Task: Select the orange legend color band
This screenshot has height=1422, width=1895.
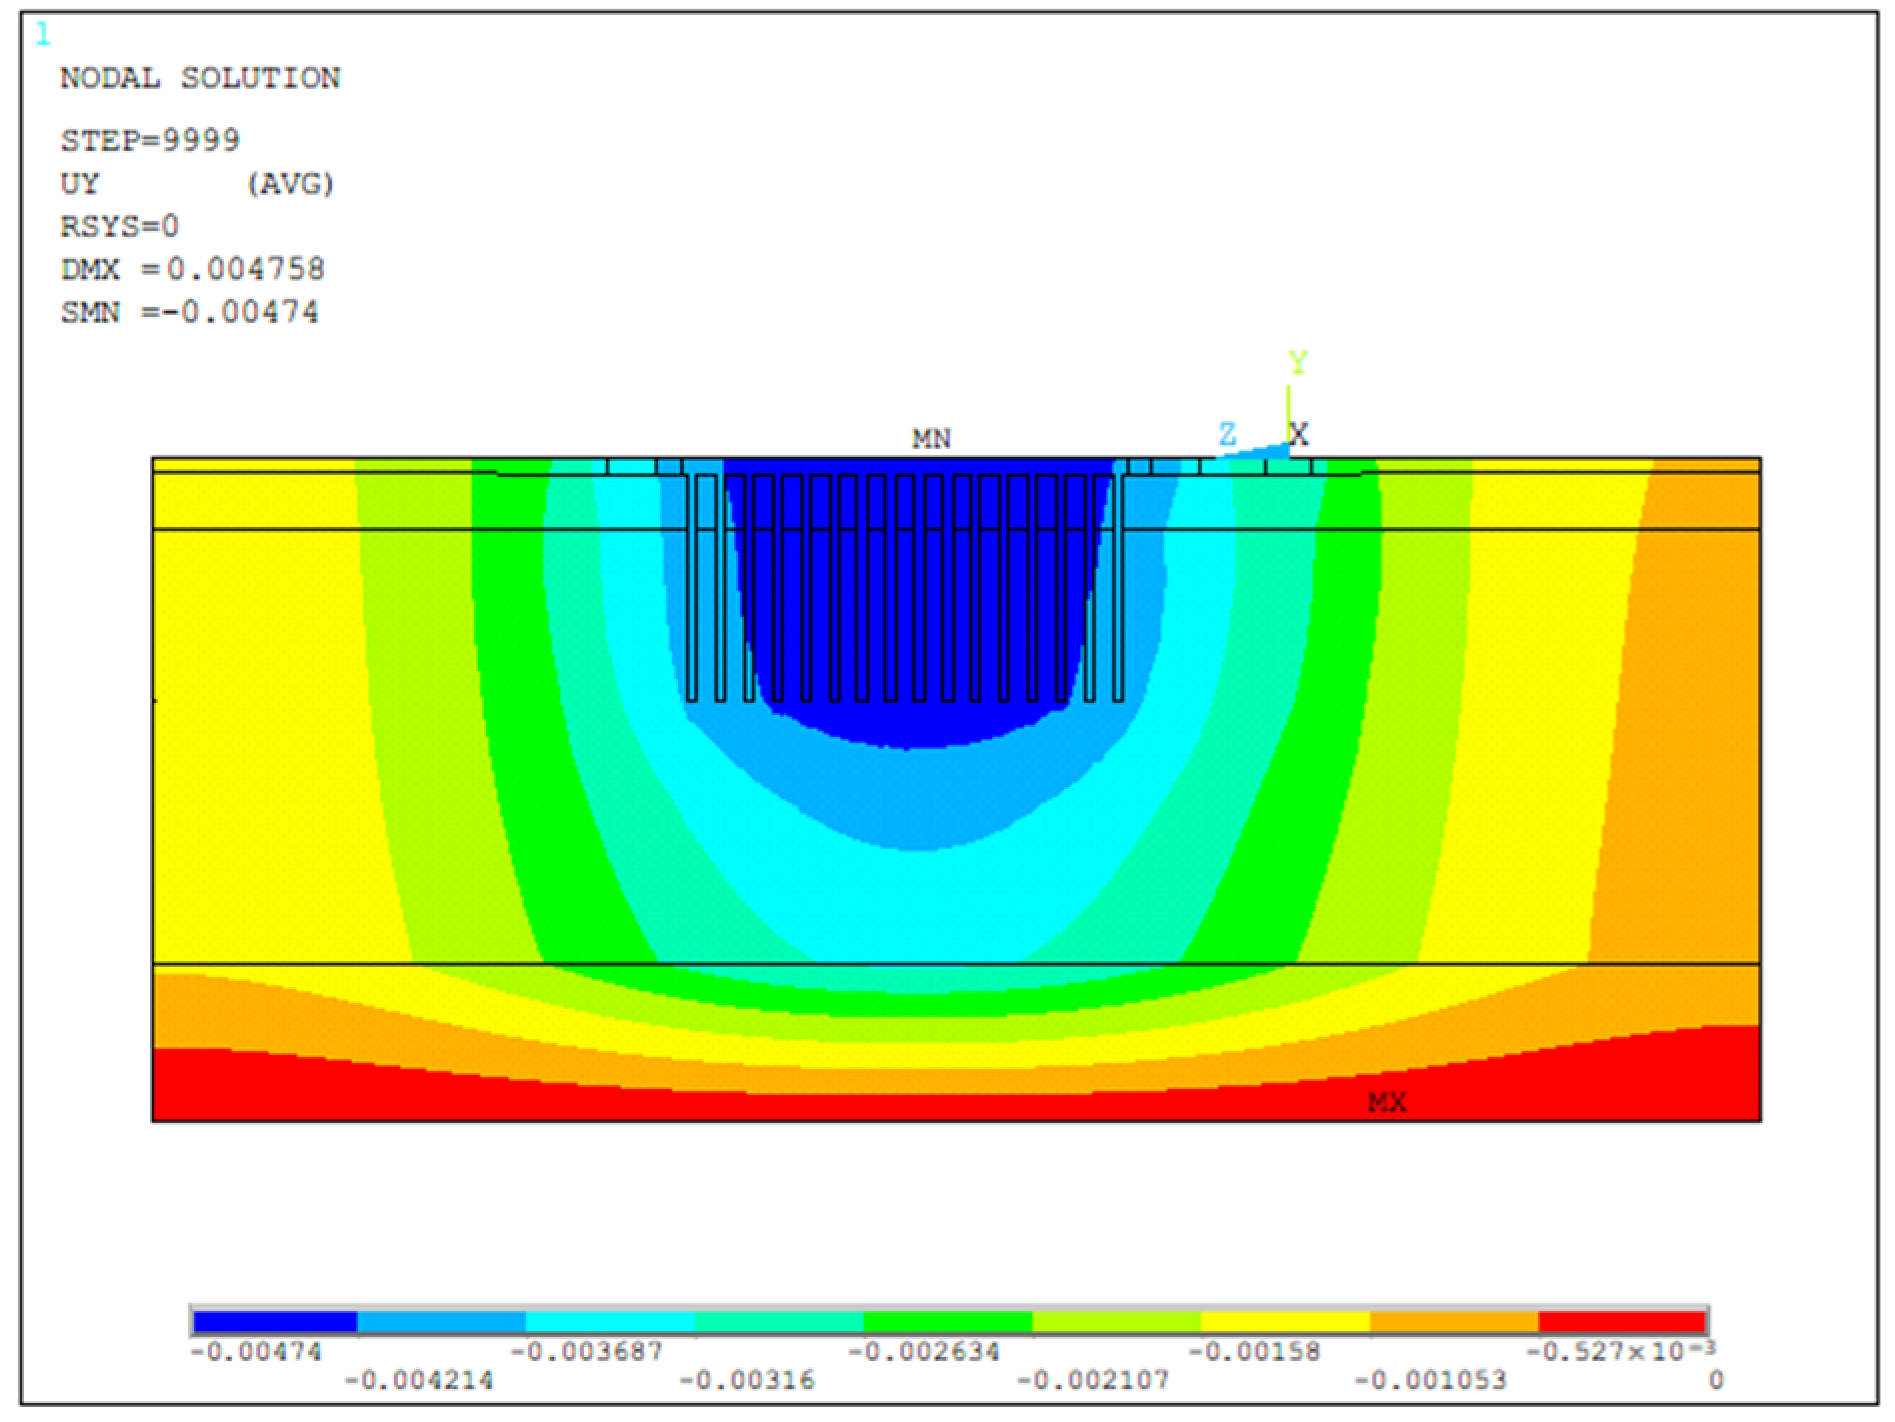Action: coord(1453,1322)
